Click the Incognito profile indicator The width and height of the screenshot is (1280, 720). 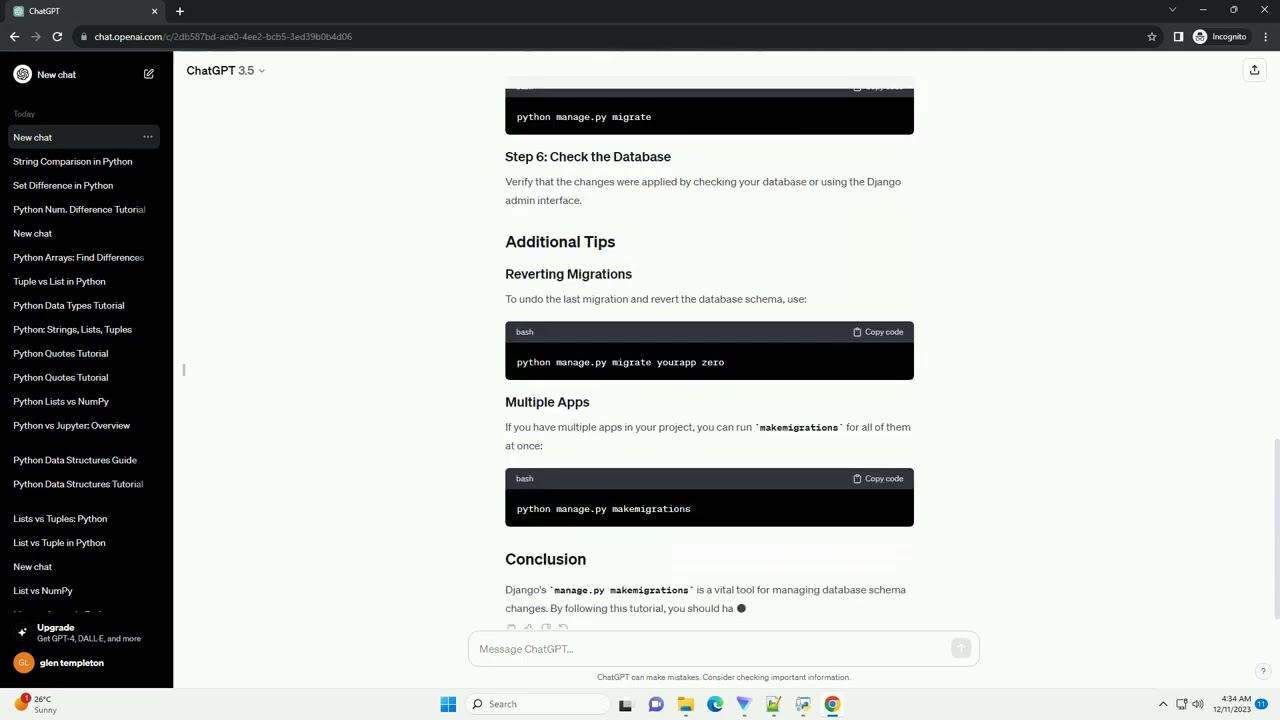click(1220, 37)
